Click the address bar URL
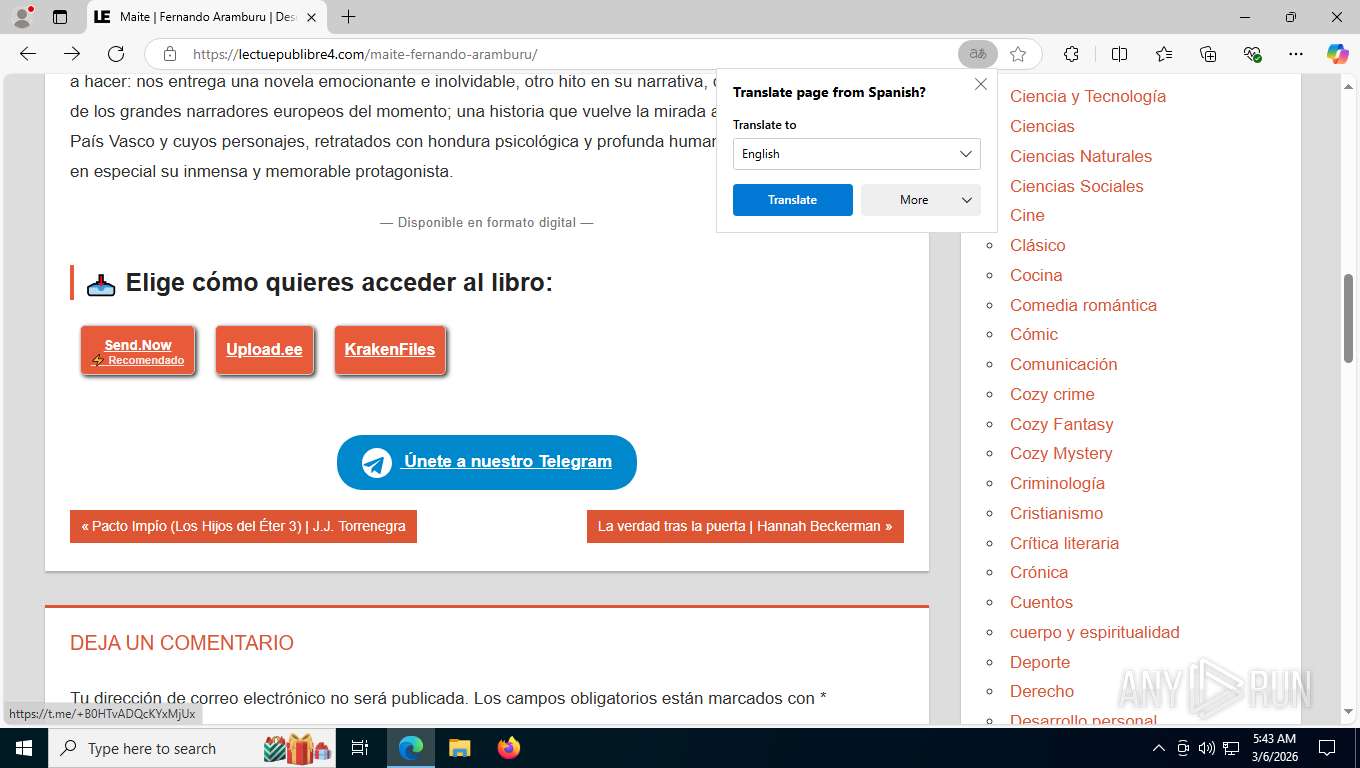1360x768 pixels. pyautogui.click(x=365, y=54)
